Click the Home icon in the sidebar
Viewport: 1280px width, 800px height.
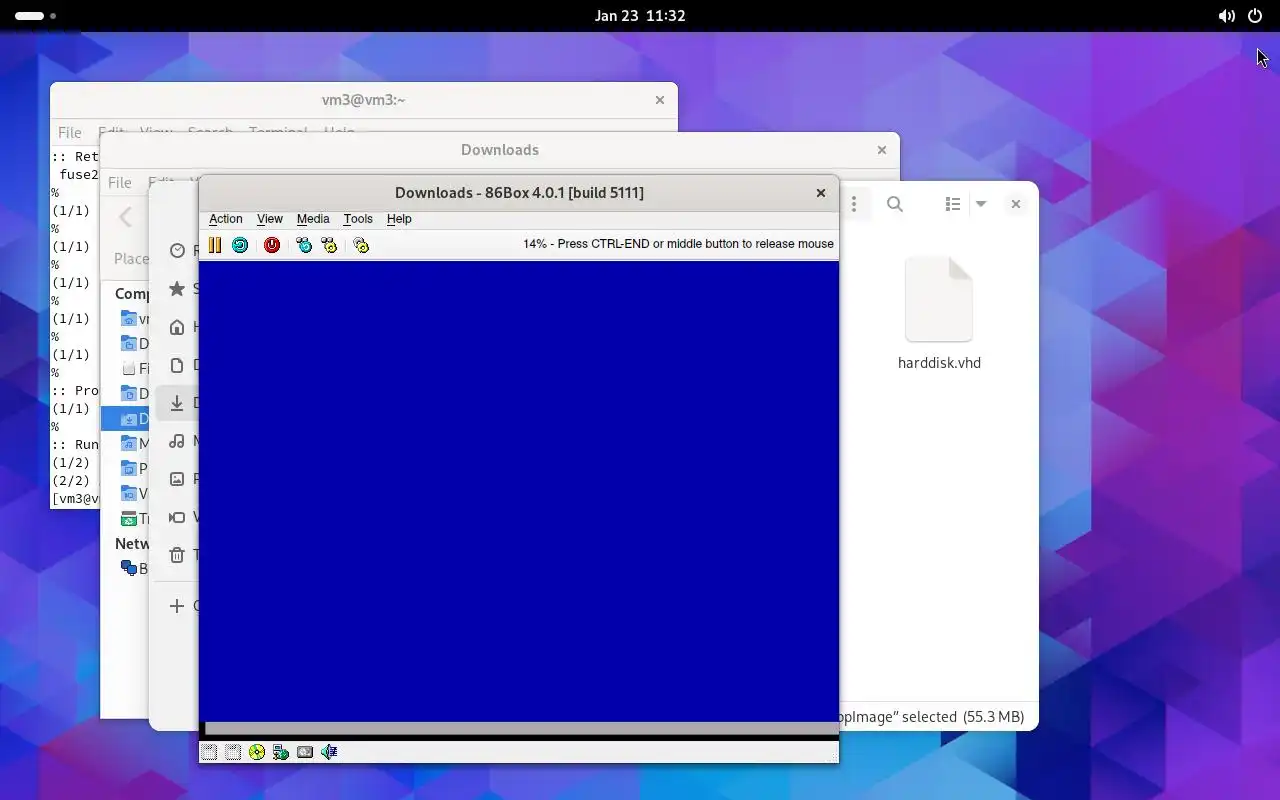point(177,327)
